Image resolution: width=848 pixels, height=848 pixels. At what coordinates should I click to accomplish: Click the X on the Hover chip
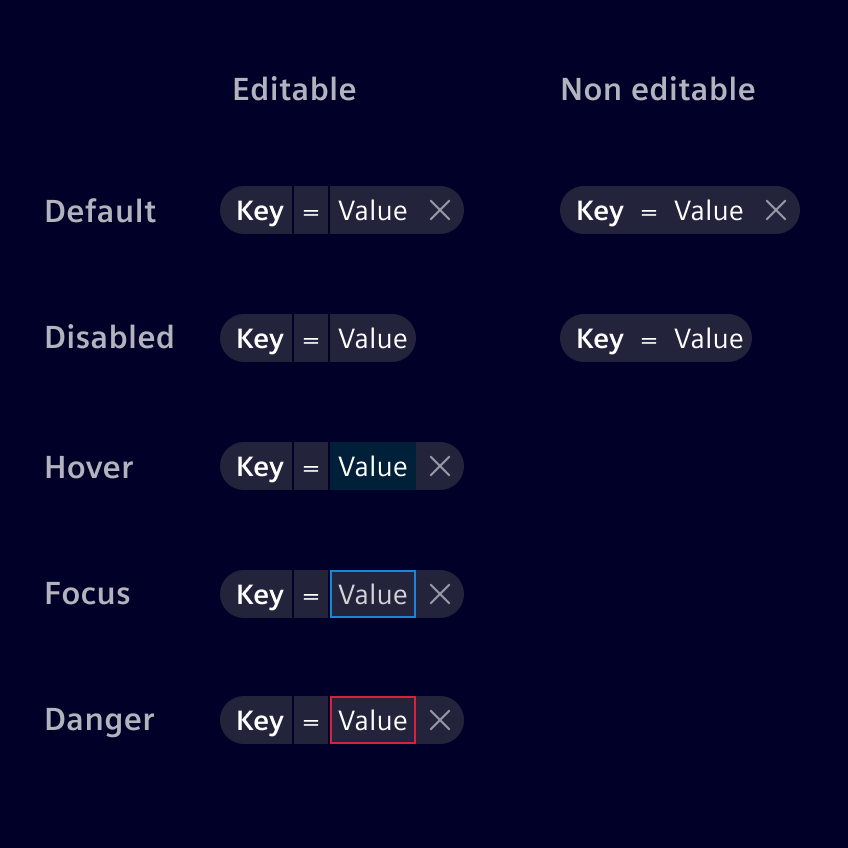(440, 466)
